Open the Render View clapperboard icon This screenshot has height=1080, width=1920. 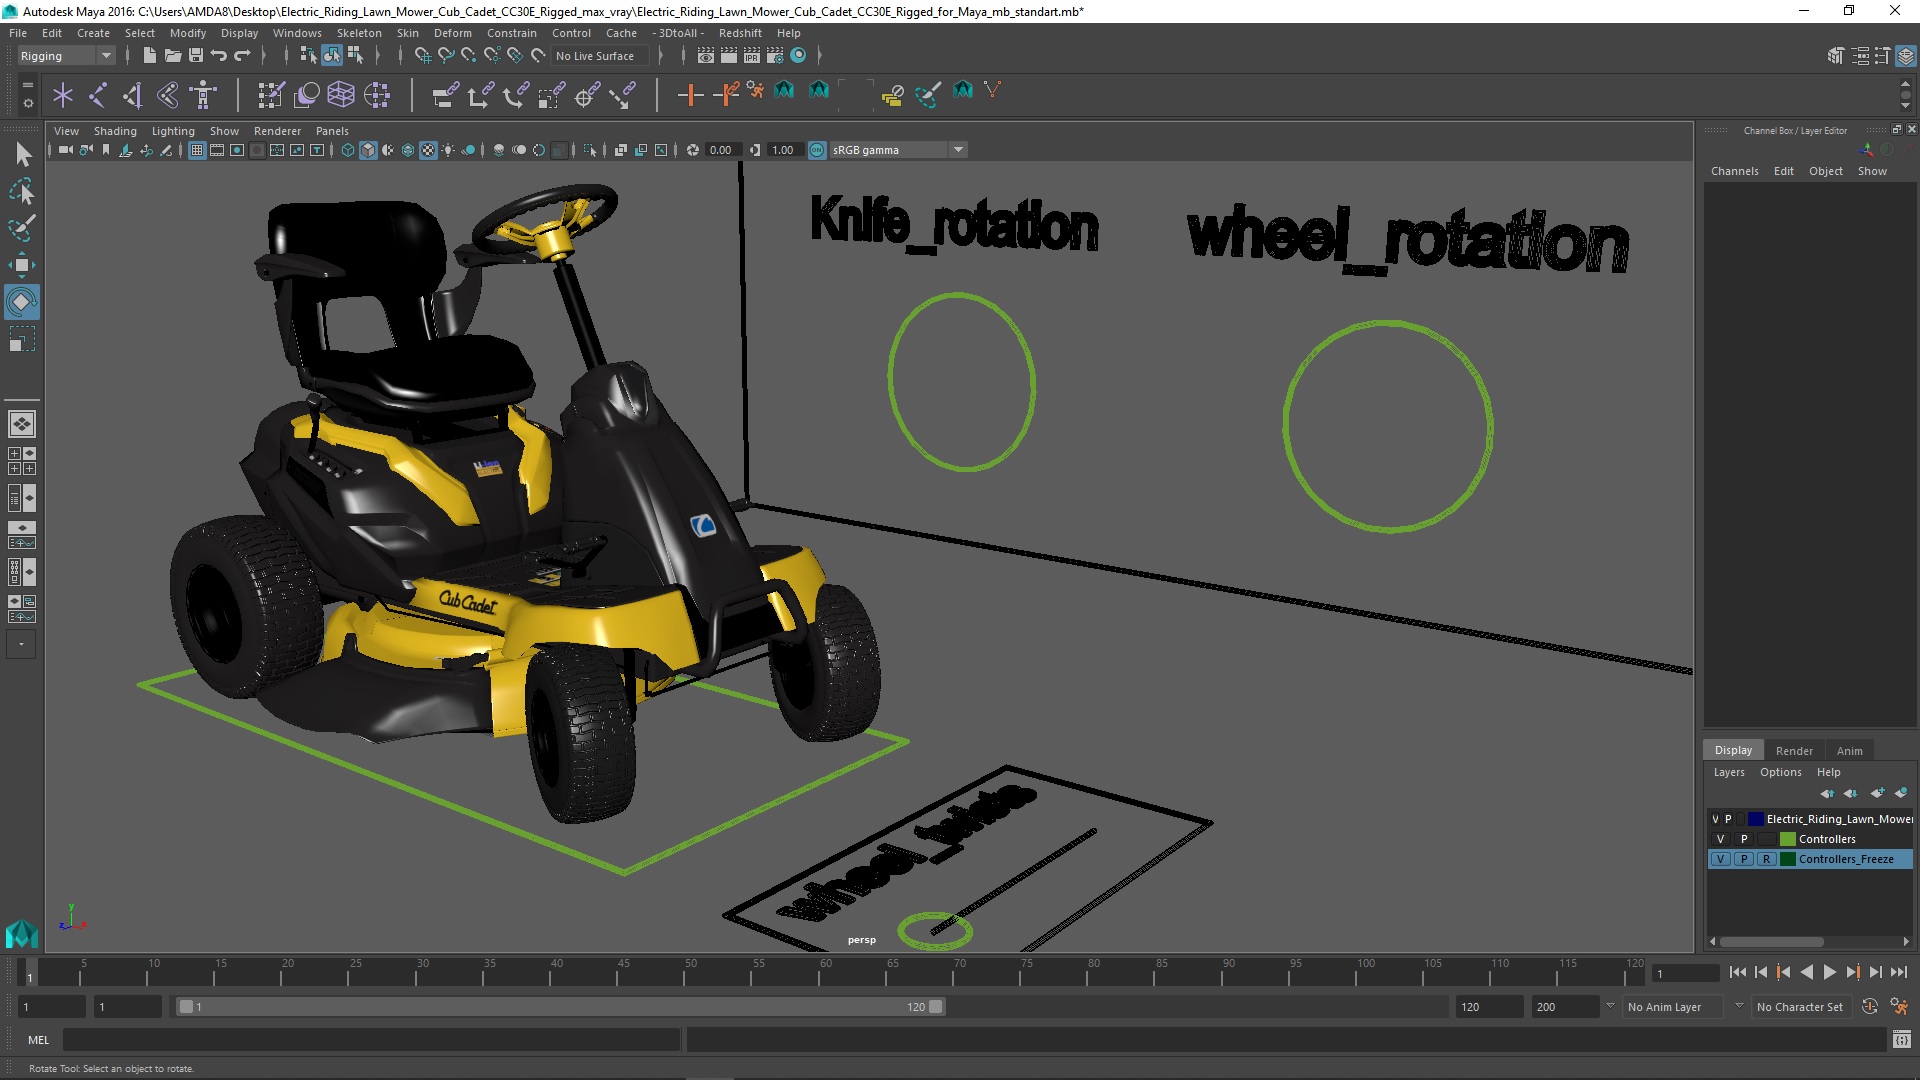tap(706, 56)
